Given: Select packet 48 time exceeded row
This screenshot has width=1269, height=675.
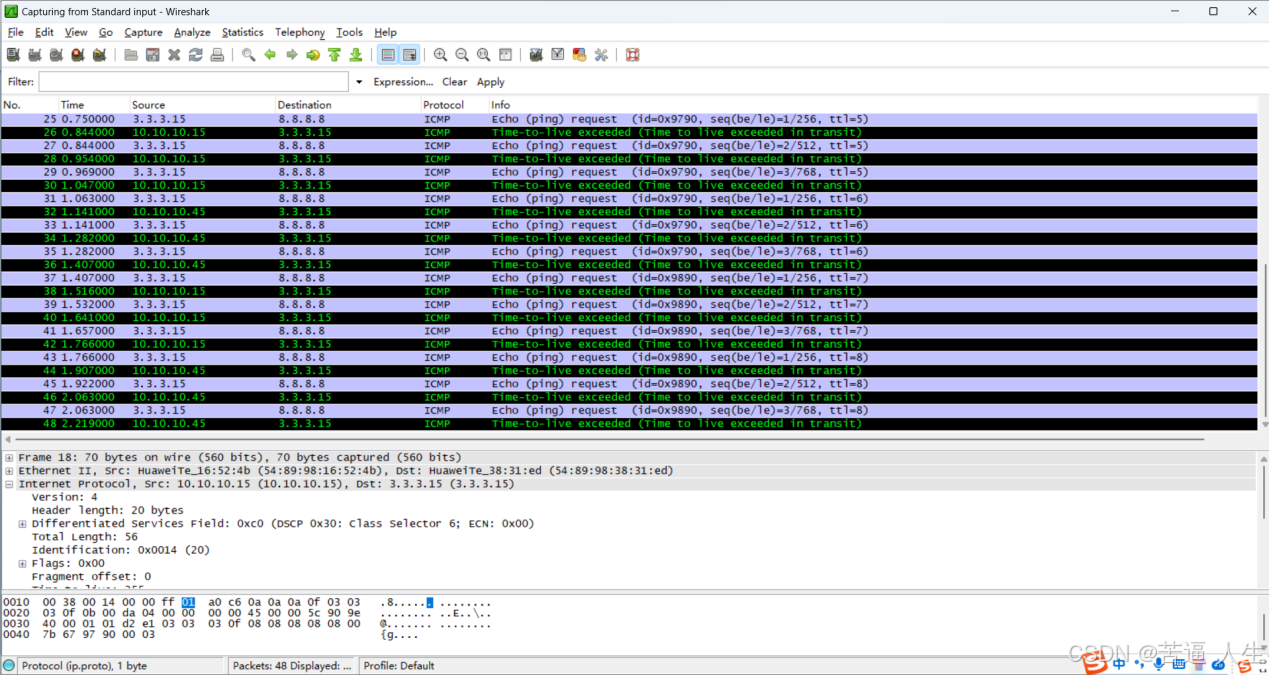Looking at the screenshot, I should (629, 424).
